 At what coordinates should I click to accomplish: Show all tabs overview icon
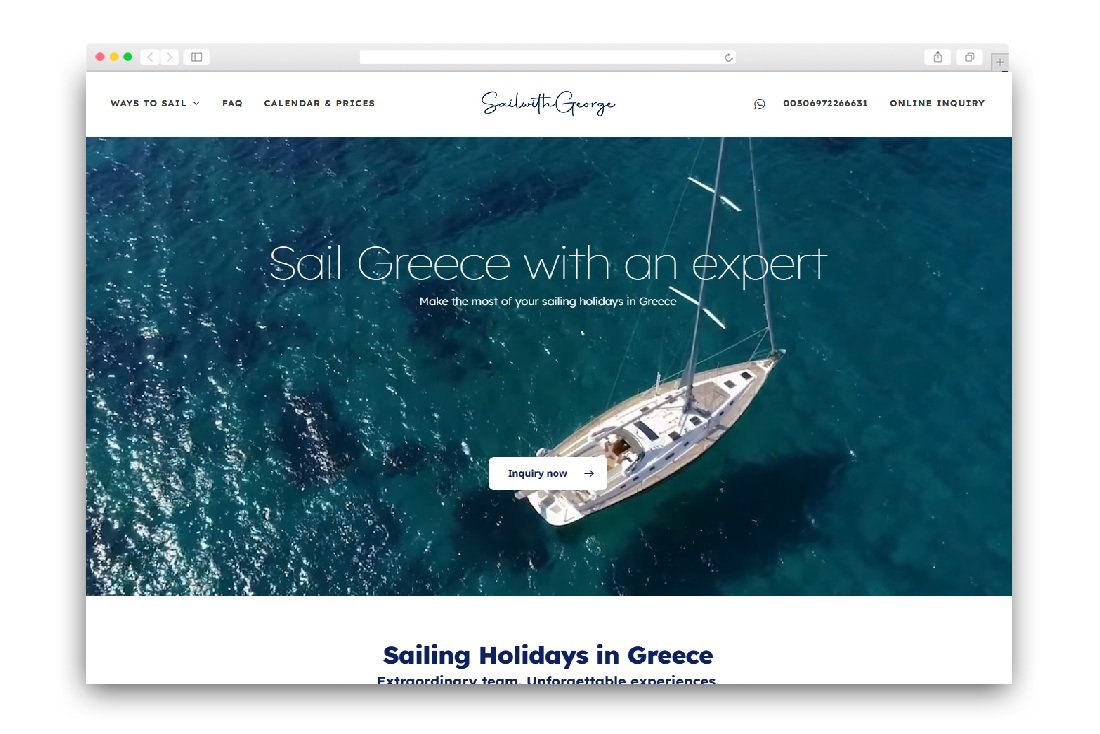970,57
